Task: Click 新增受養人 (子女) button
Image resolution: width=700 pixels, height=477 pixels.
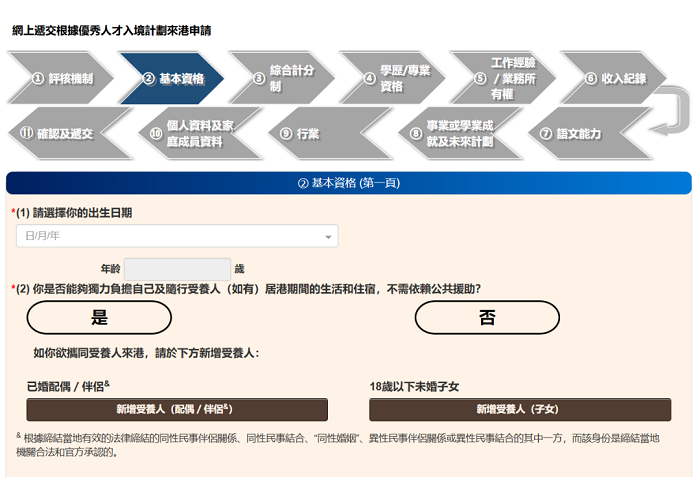Action: [520, 410]
